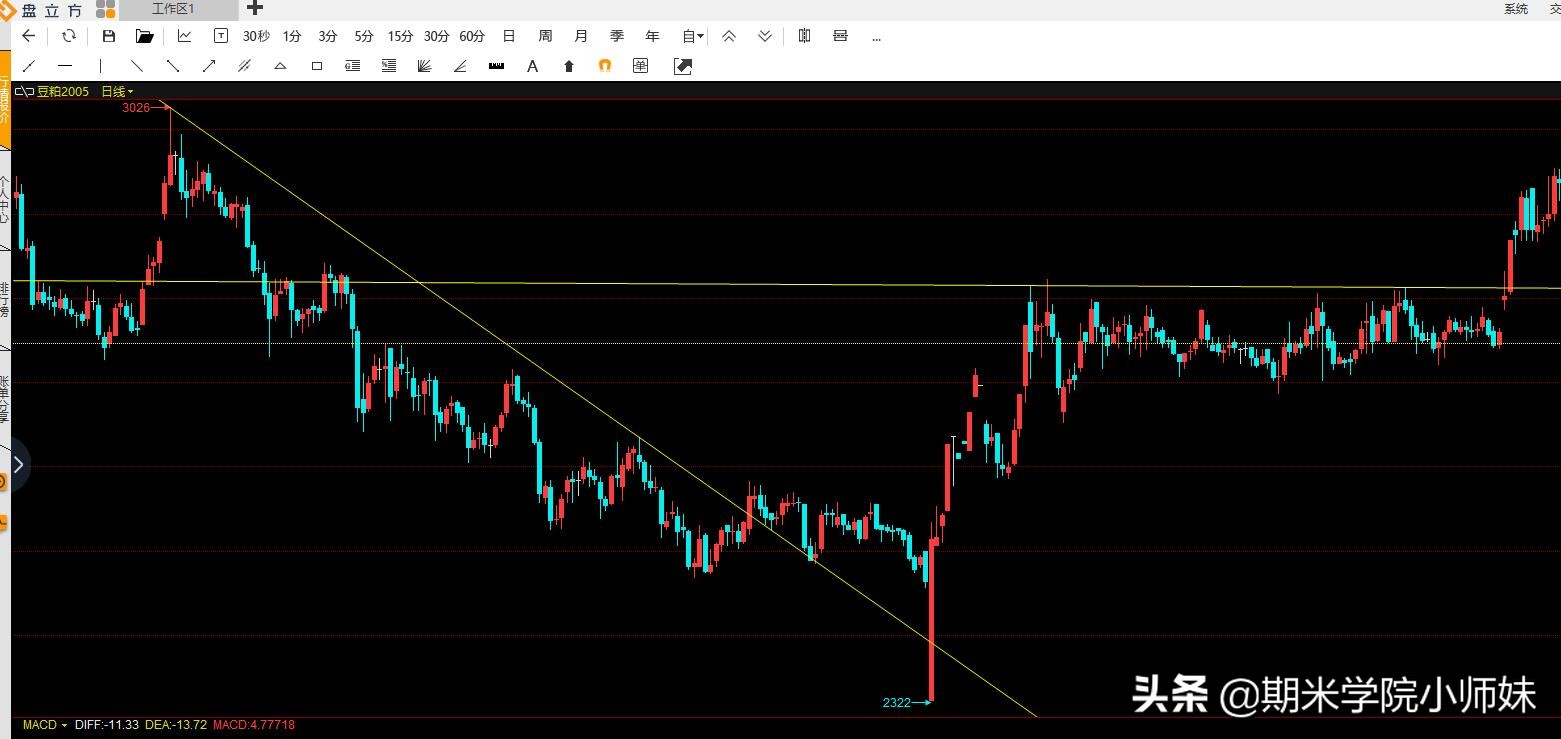Select the ruler measurement tool
The height and width of the screenshot is (739, 1561).
[496, 66]
